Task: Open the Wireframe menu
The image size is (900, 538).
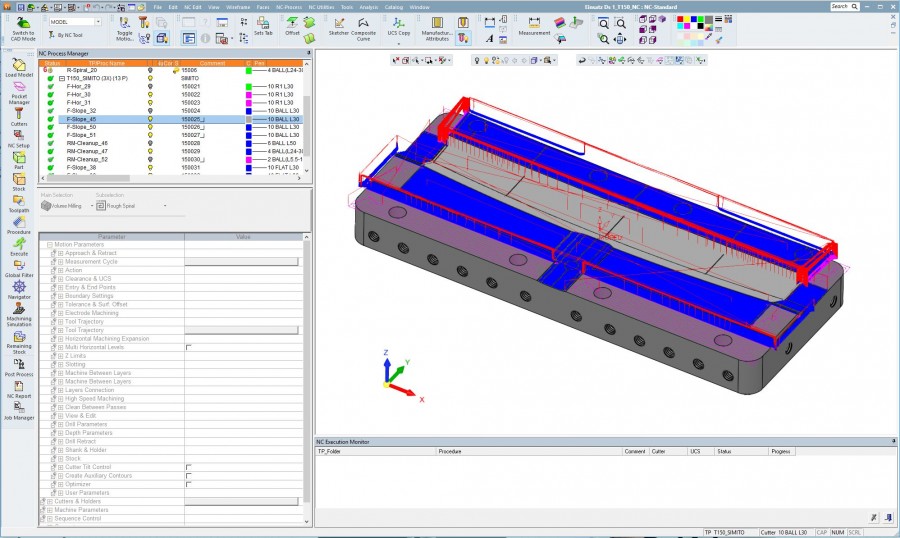Action: pos(238,7)
